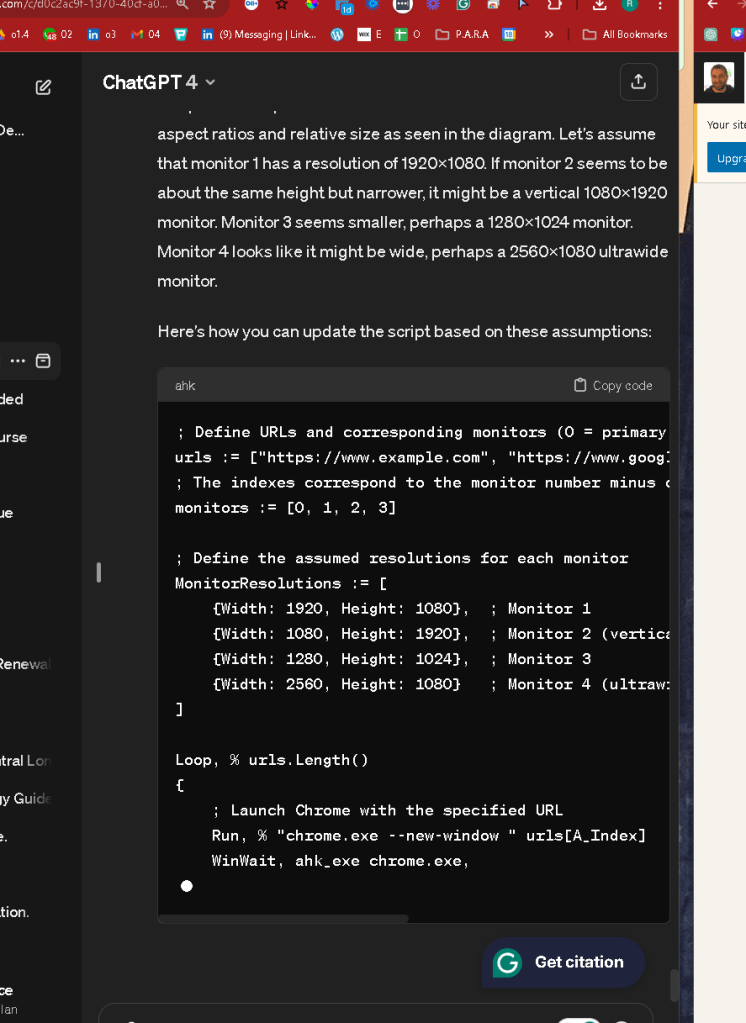Click the 'Loop, % urls.Length()' line
Image resolution: width=746 pixels, height=1023 pixels.
tap(272, 760)
